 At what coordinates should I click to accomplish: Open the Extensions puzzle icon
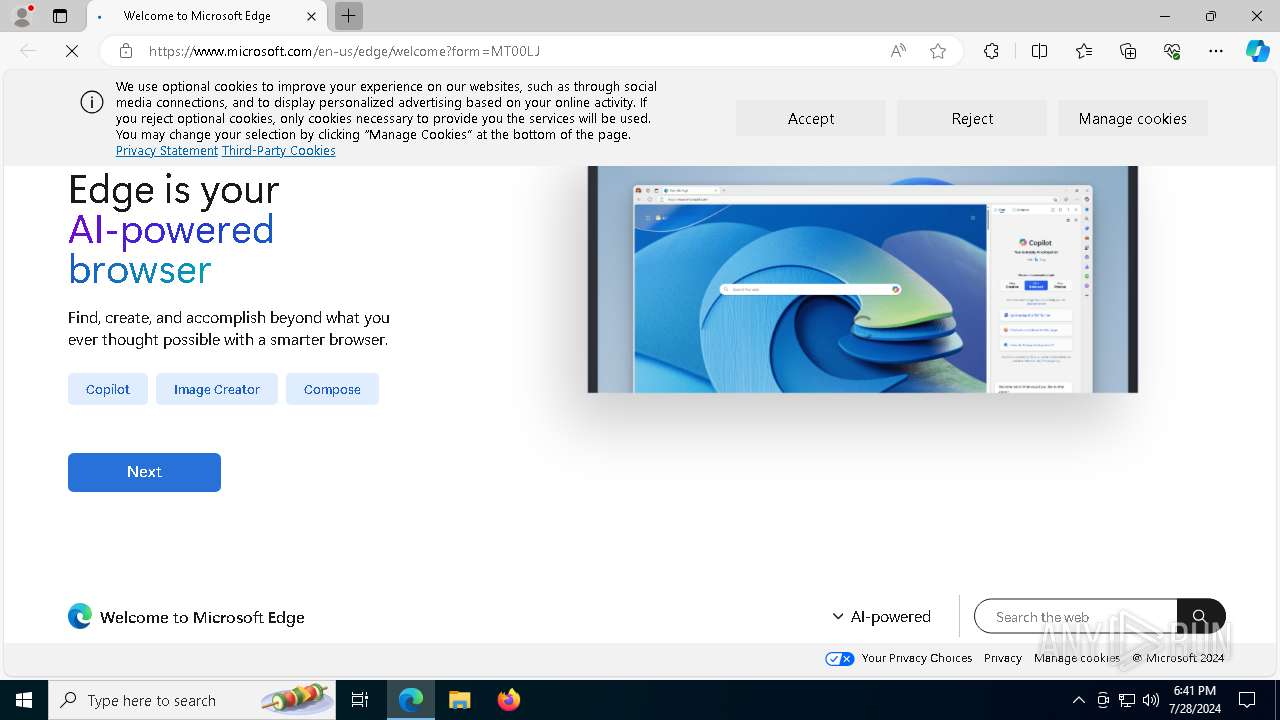pyautogui.click(x=991, y=51)
